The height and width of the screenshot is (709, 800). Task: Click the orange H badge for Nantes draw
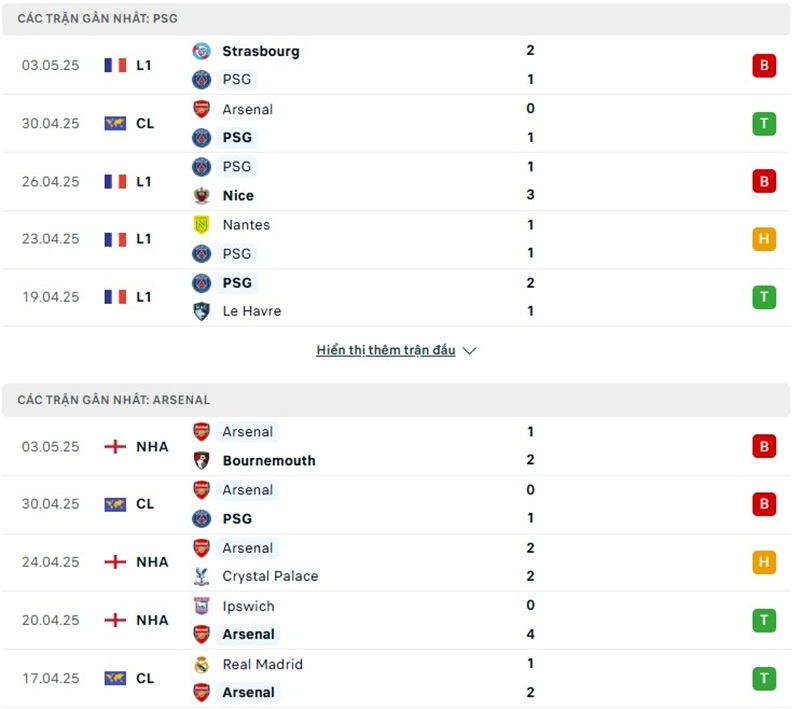[764, 239]
